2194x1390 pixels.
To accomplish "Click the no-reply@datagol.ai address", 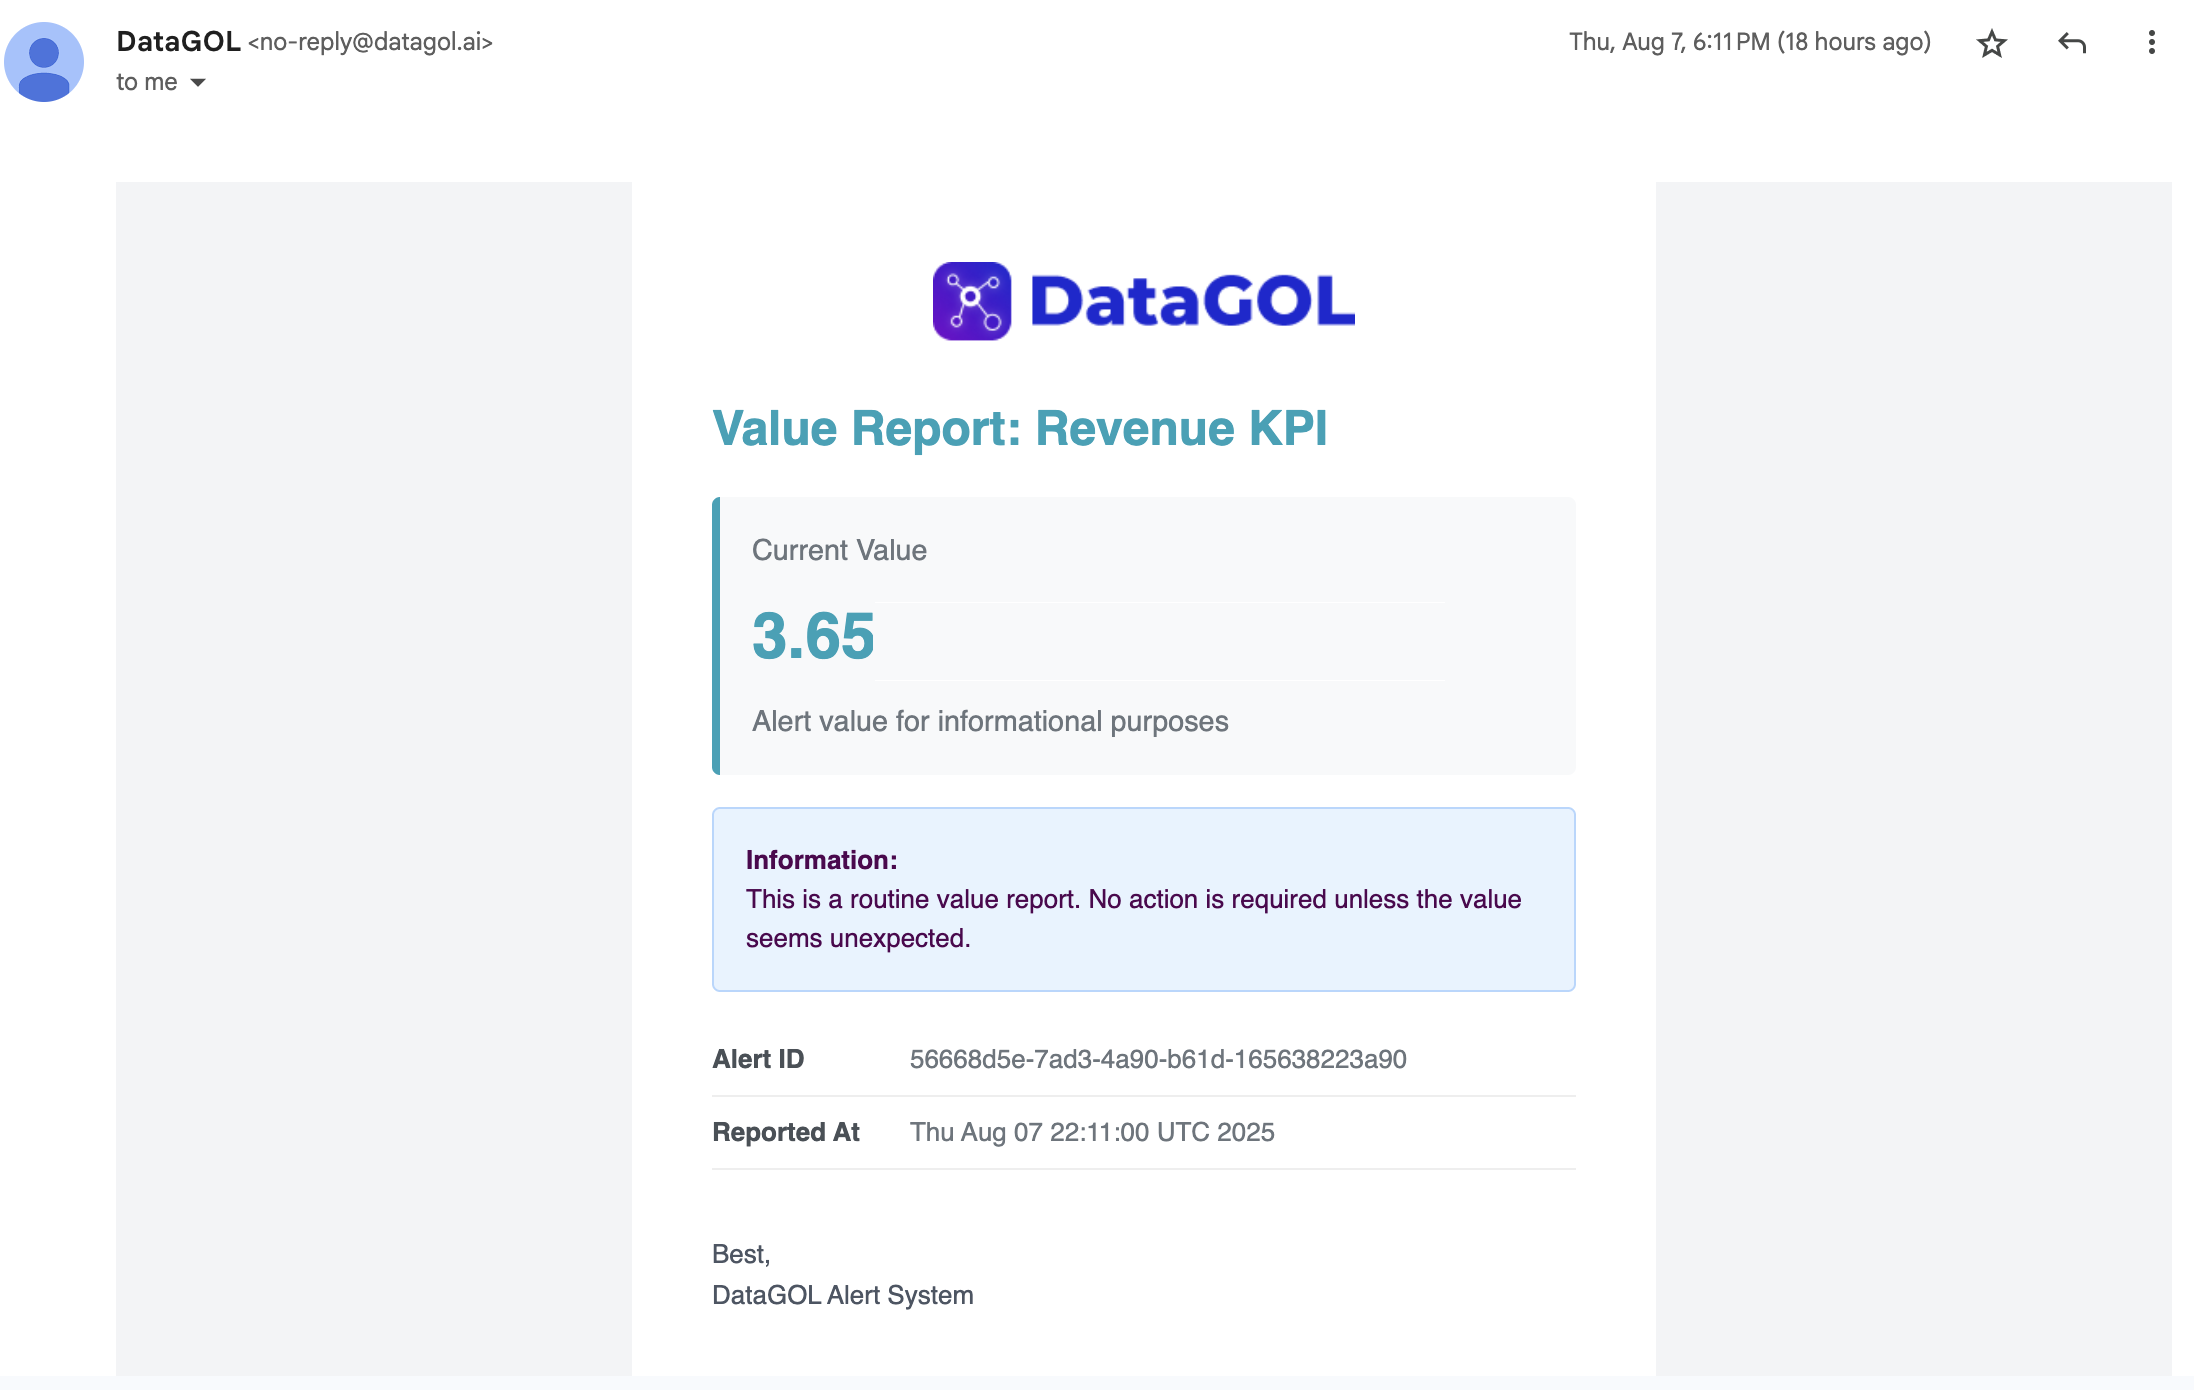I will point(370,42).
